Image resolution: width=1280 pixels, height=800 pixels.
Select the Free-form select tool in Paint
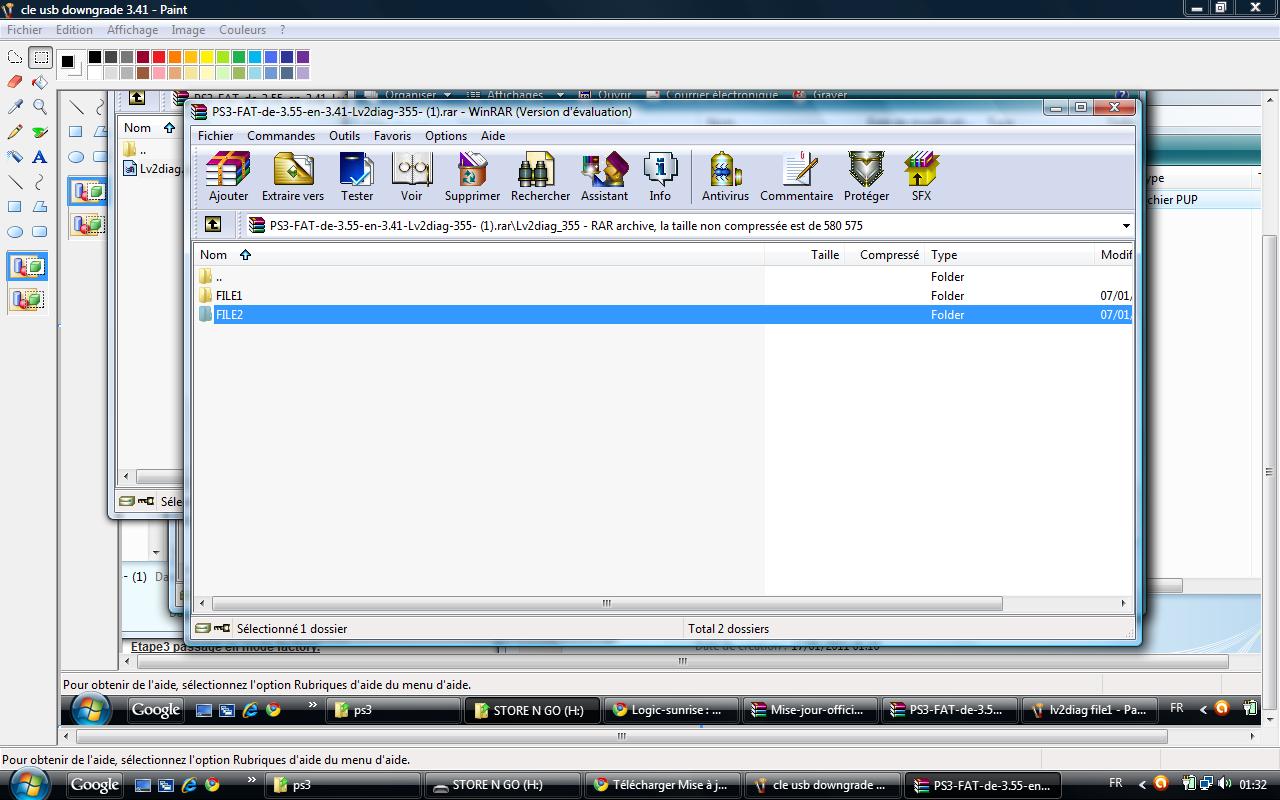pos(15,57)
